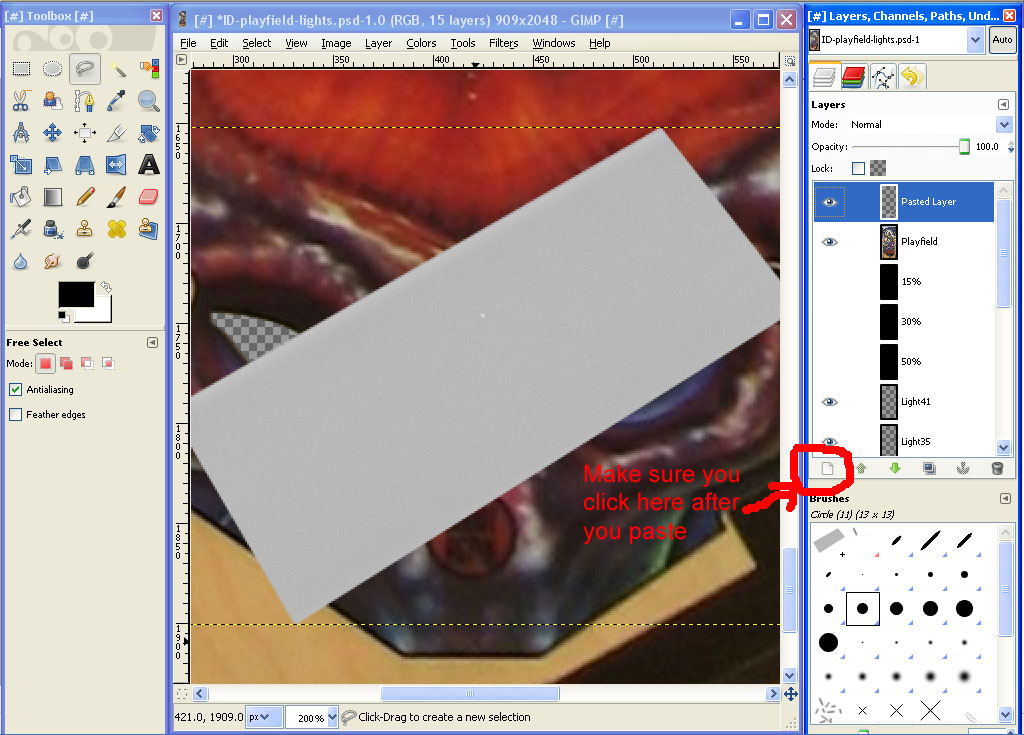This screenshot has width=1024, height=735.
Task: Select the Fuzzy Select magic wand tool
Action: (x=118, y=68)
